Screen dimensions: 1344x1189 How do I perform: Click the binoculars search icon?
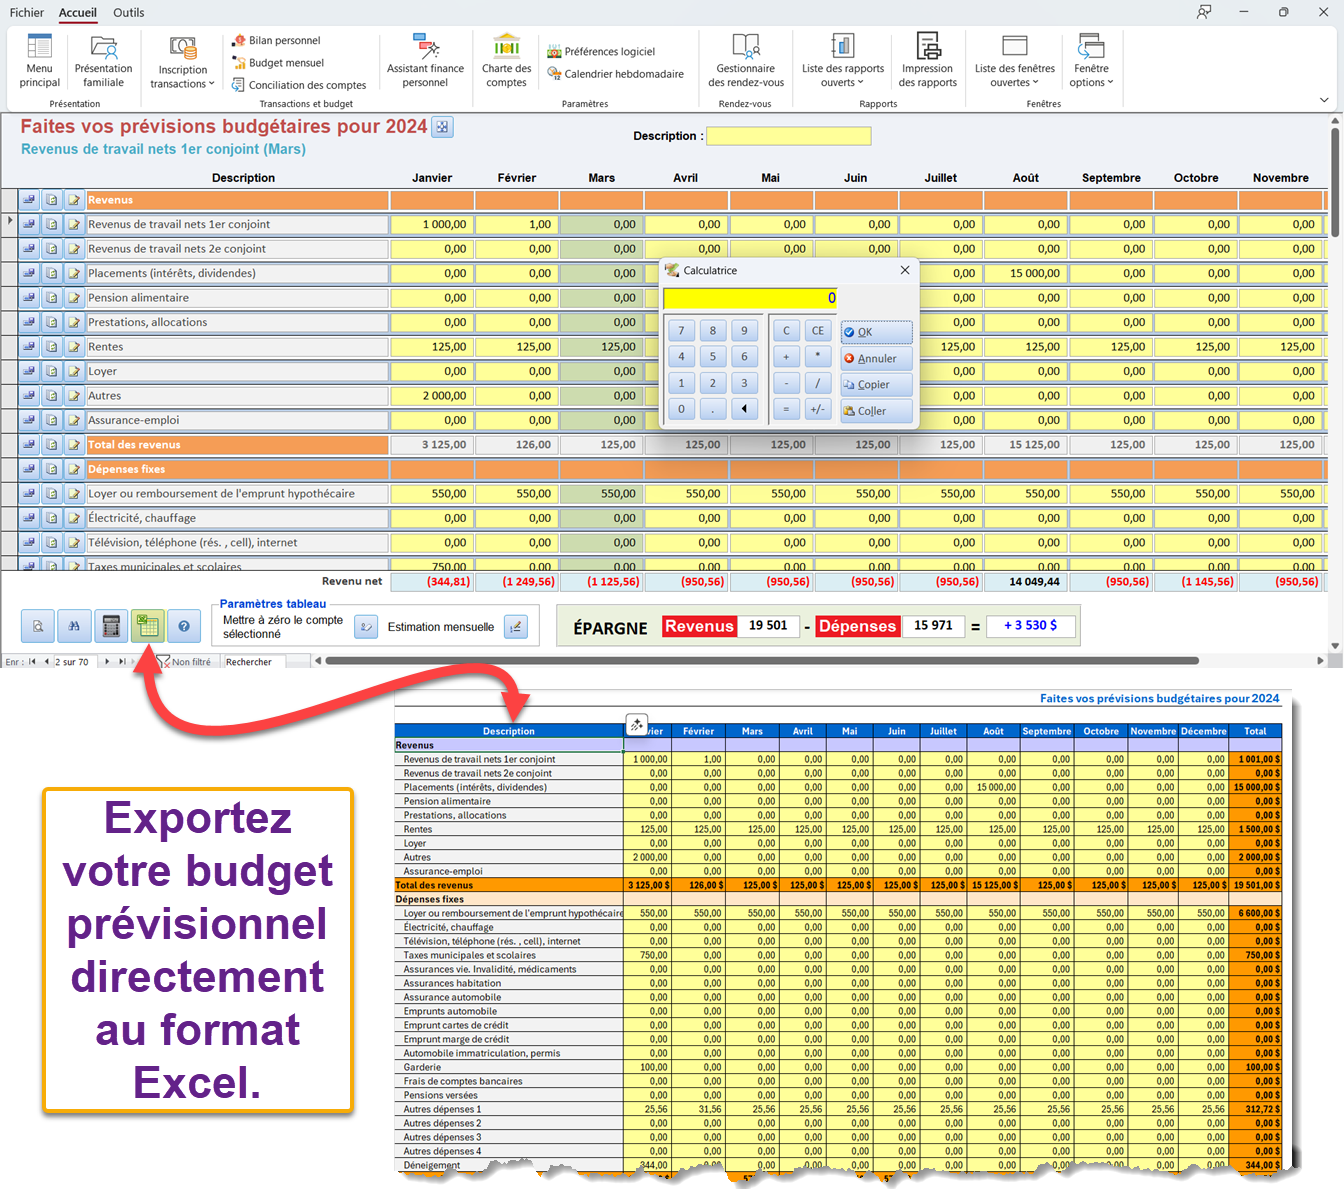(x=74, y=626)
